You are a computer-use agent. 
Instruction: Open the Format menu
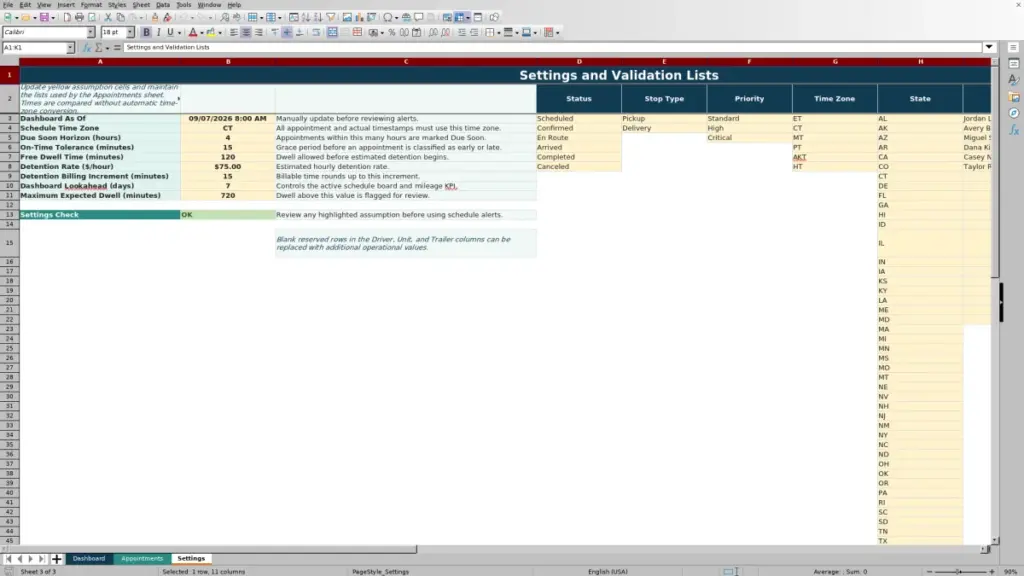[91, 5]
